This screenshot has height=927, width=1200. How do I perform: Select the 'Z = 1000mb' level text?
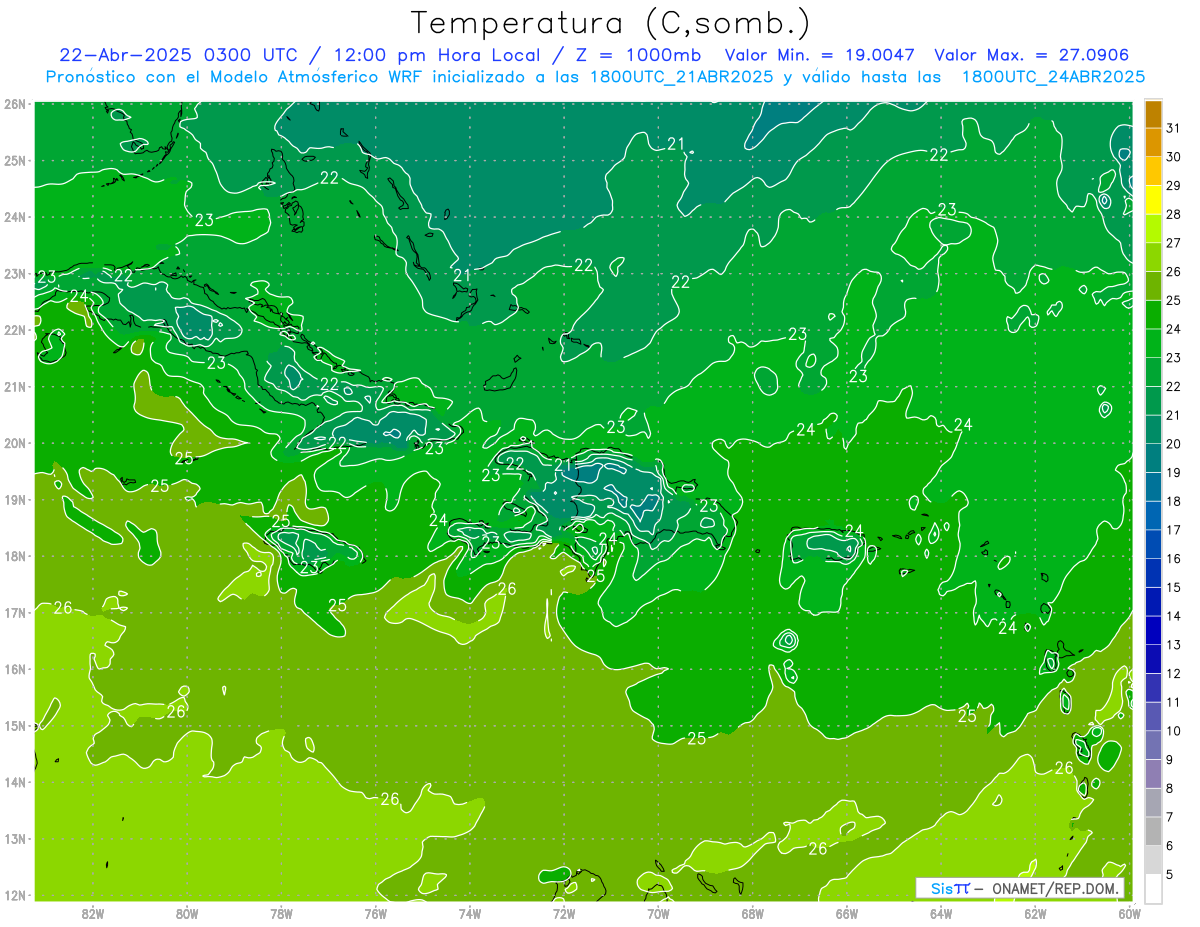638,55
